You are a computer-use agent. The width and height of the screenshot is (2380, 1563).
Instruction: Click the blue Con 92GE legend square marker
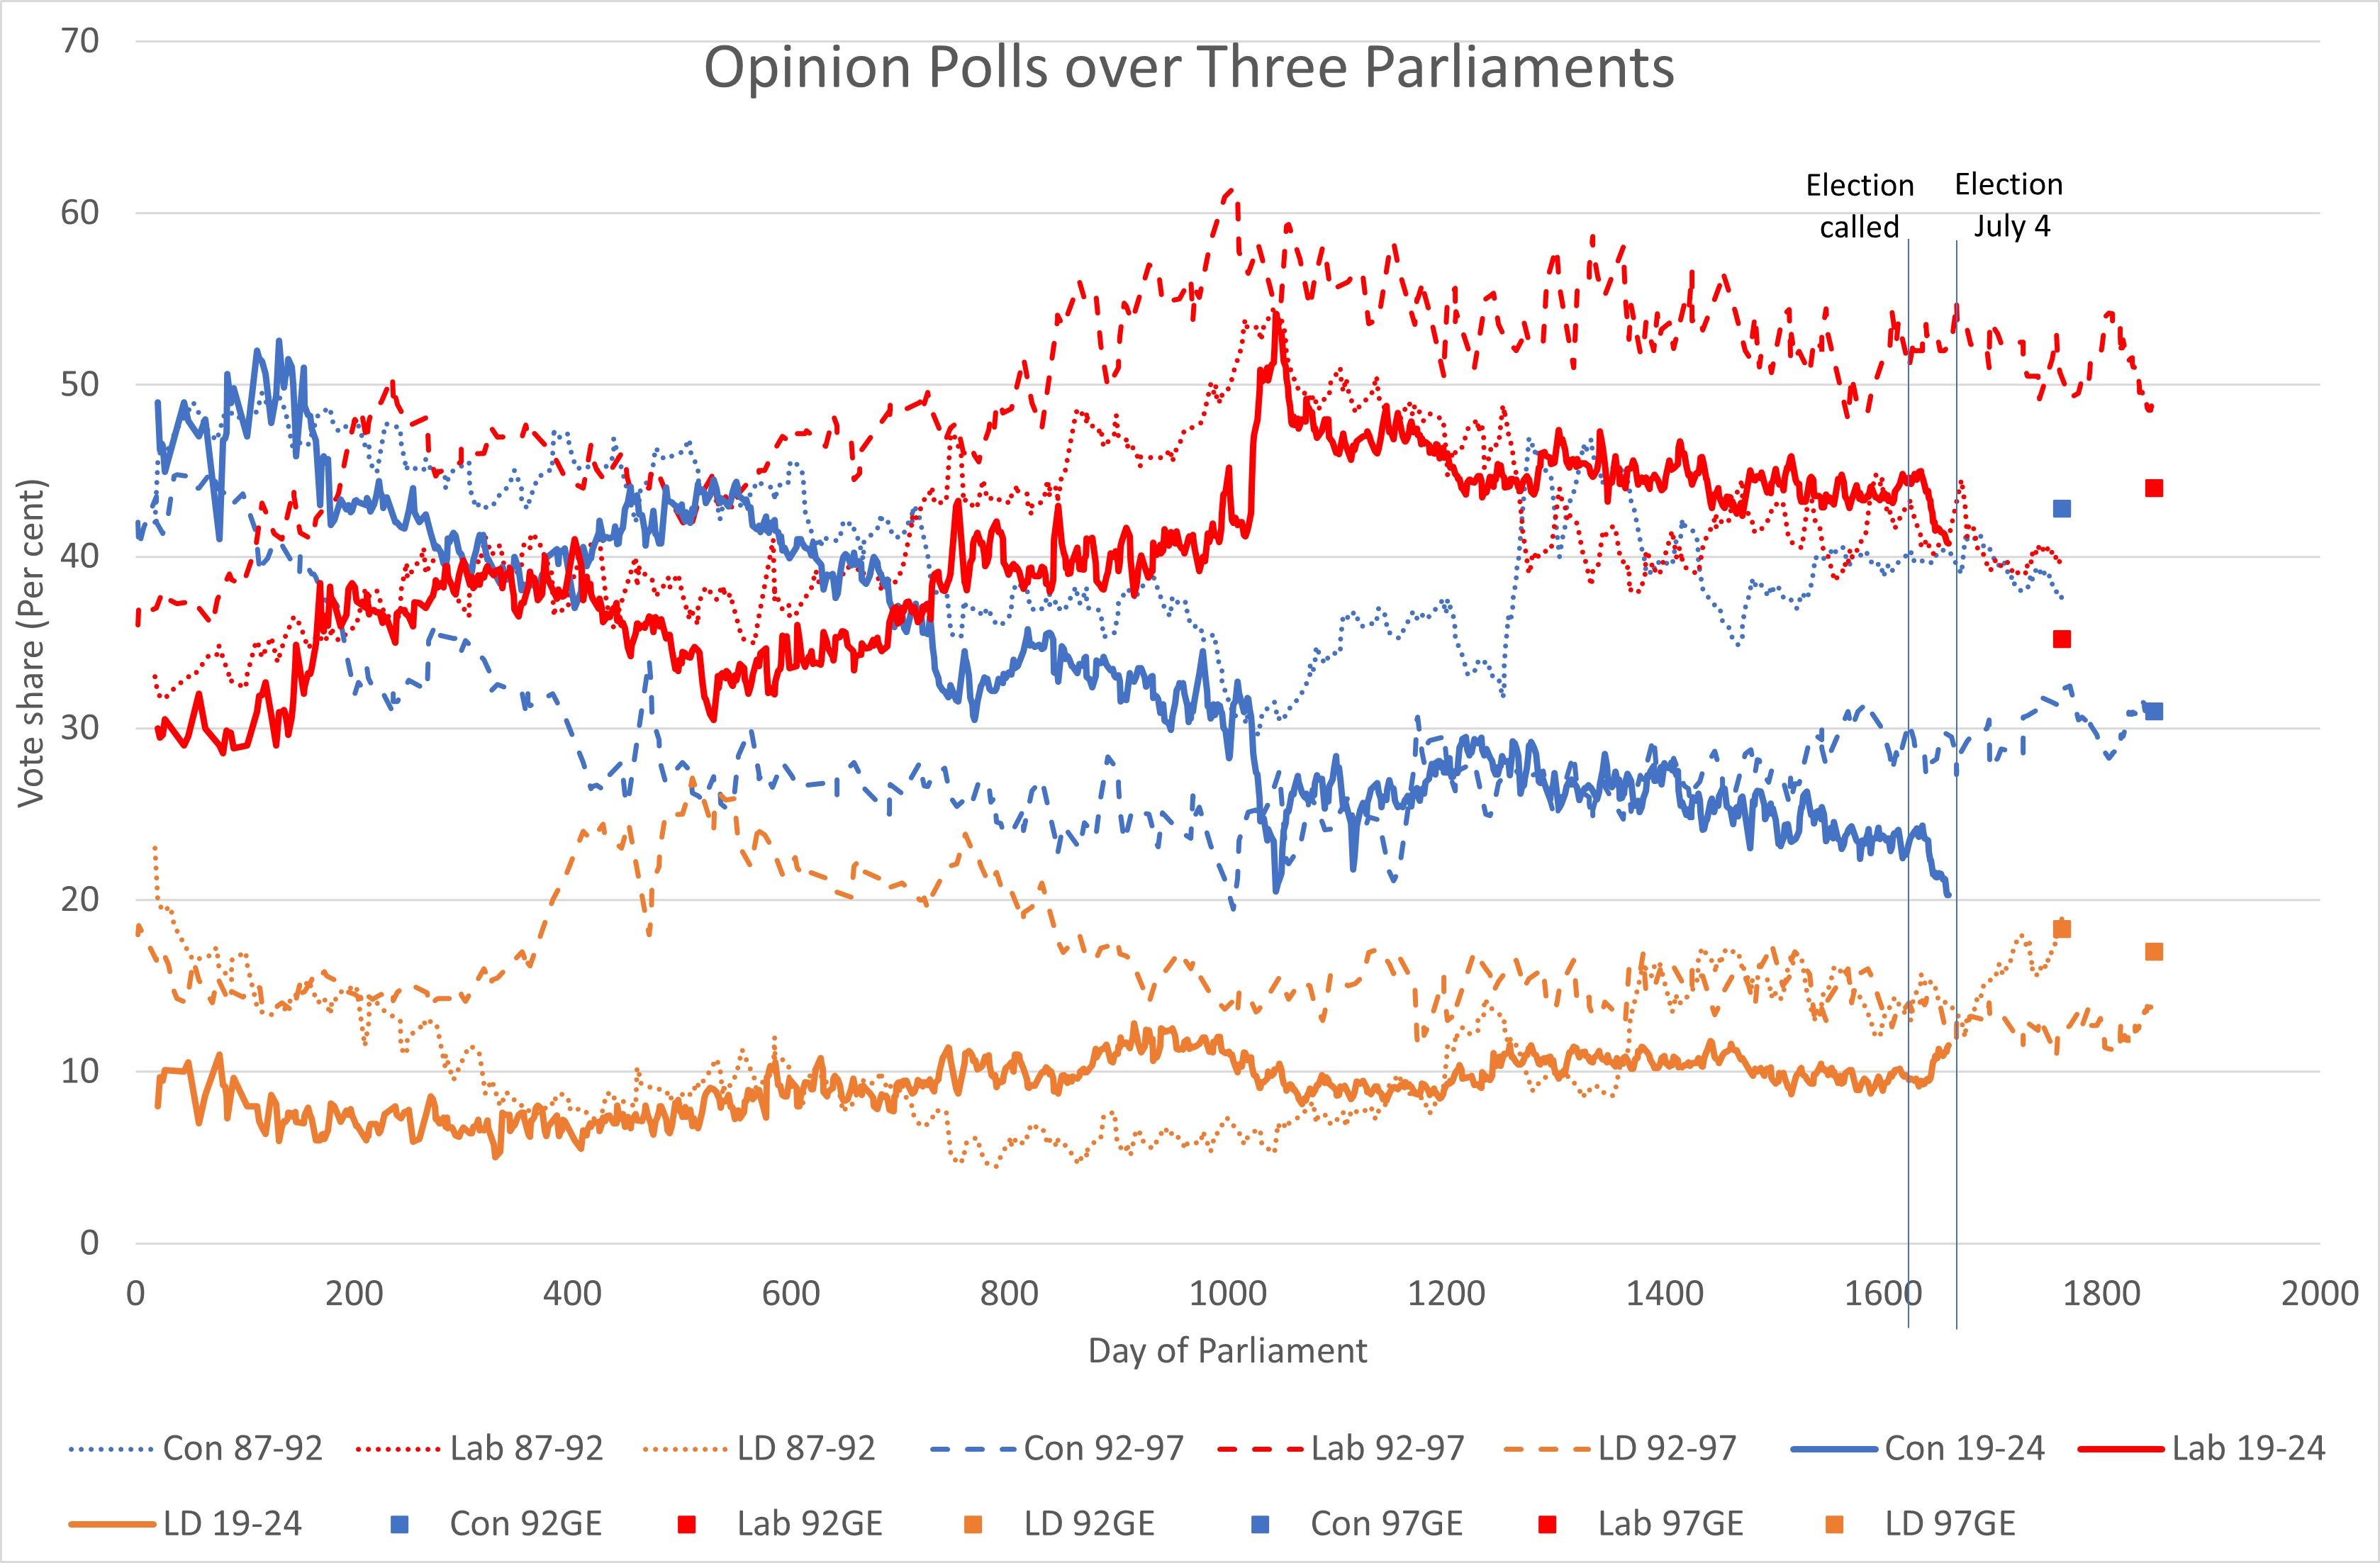pyautogui.click(x=399, y=1524)
